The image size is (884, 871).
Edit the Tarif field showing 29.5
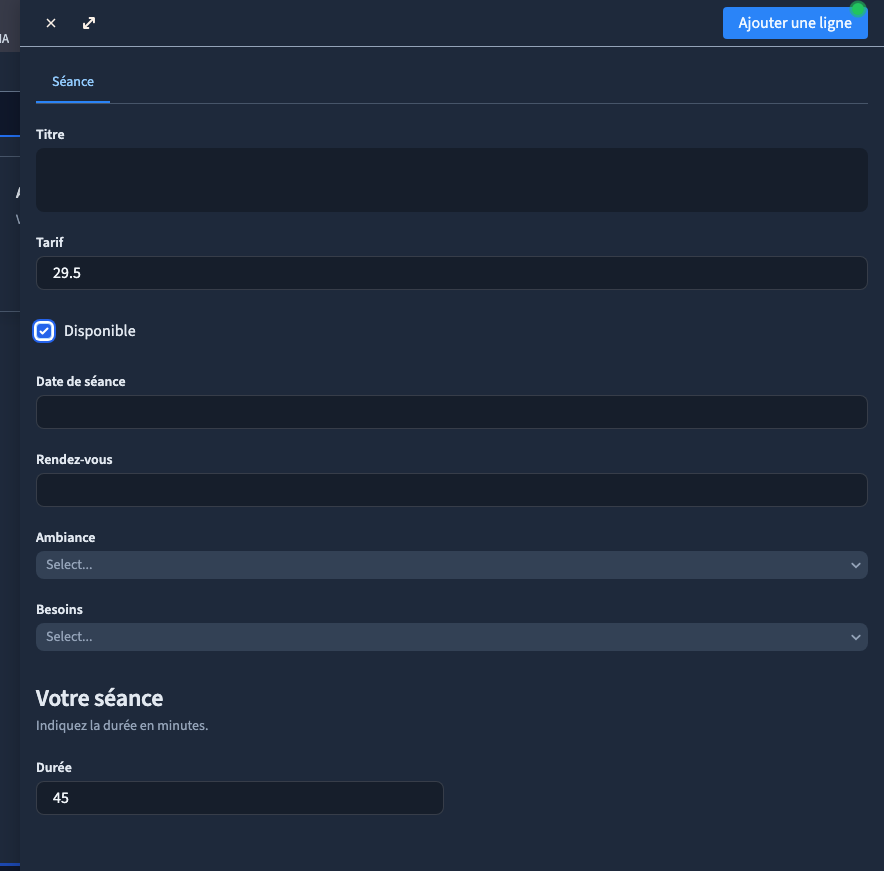(x=452, y=273)
